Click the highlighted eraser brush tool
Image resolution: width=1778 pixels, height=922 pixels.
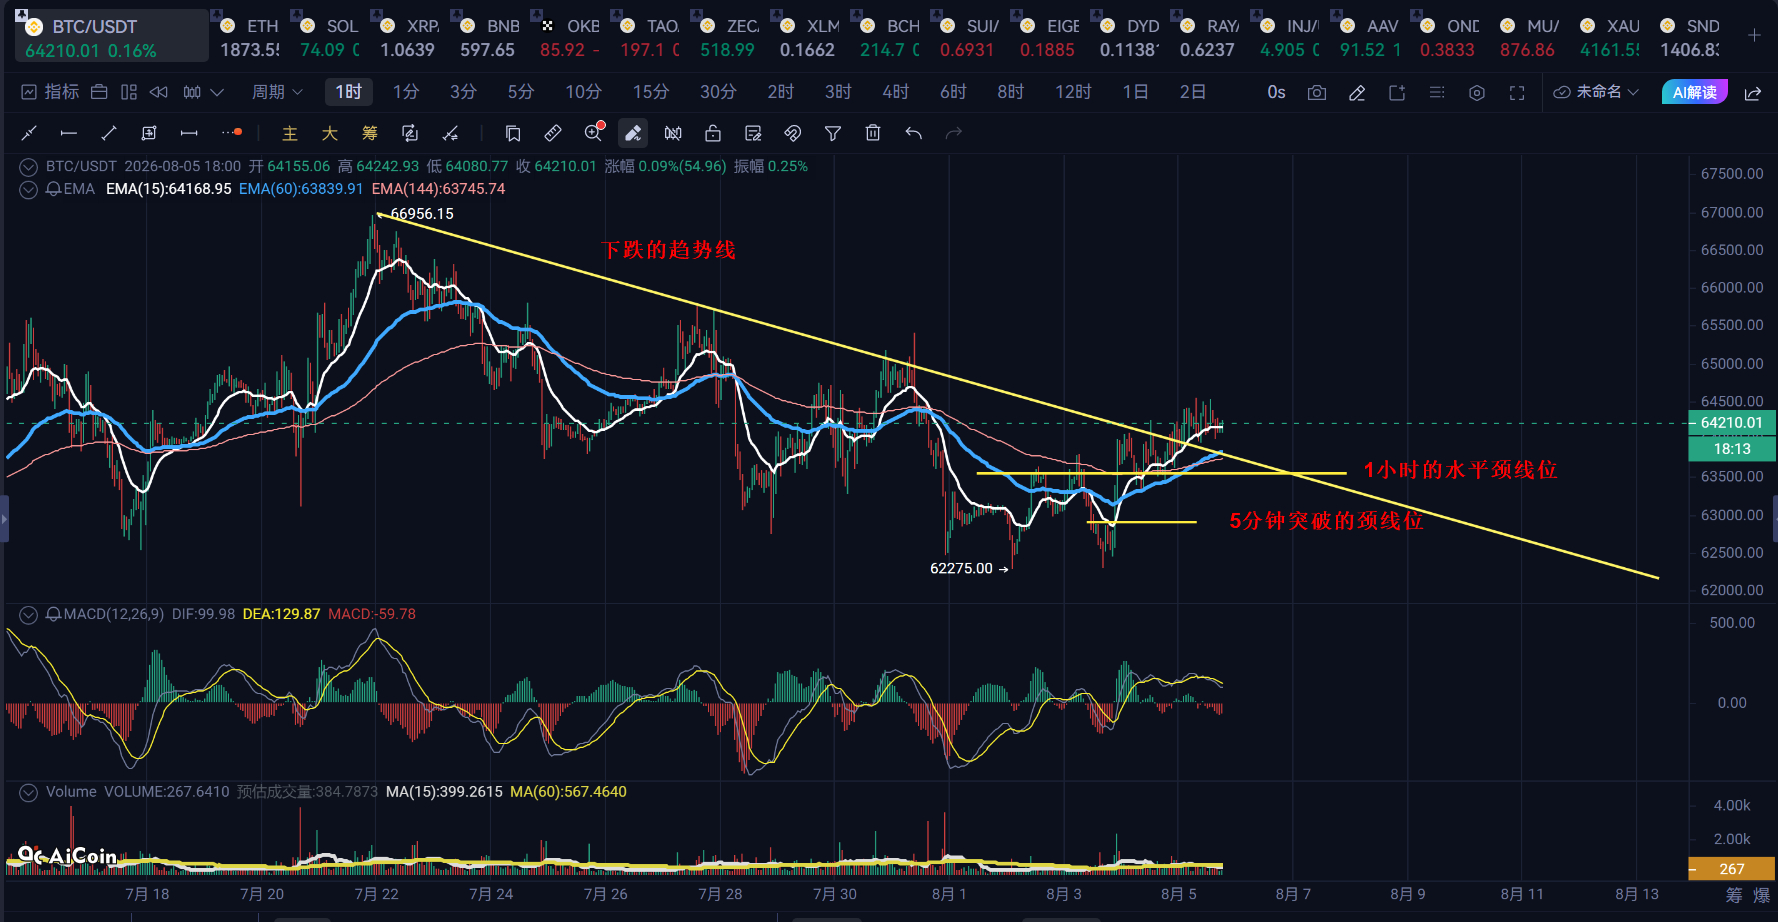[633, 133]
